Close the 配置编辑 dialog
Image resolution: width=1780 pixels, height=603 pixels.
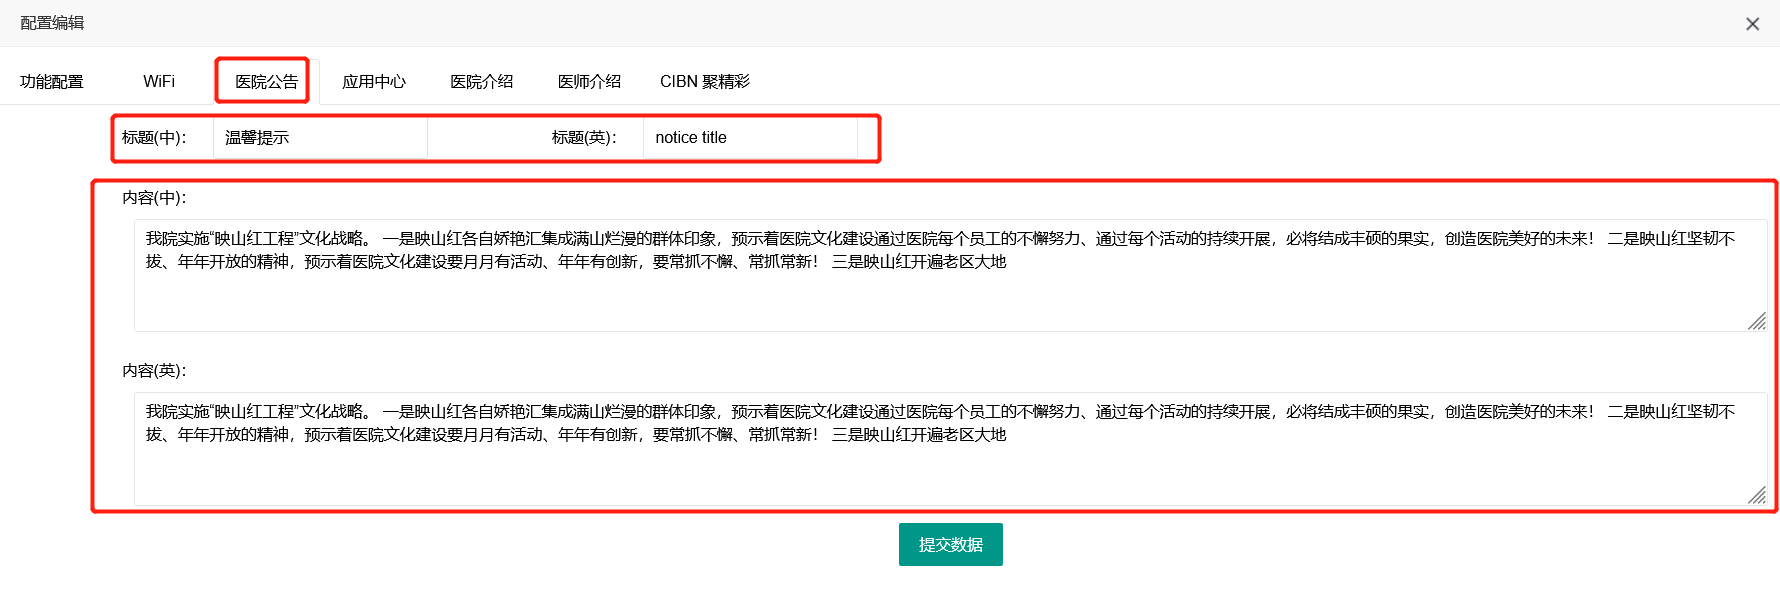(1752, 24)
